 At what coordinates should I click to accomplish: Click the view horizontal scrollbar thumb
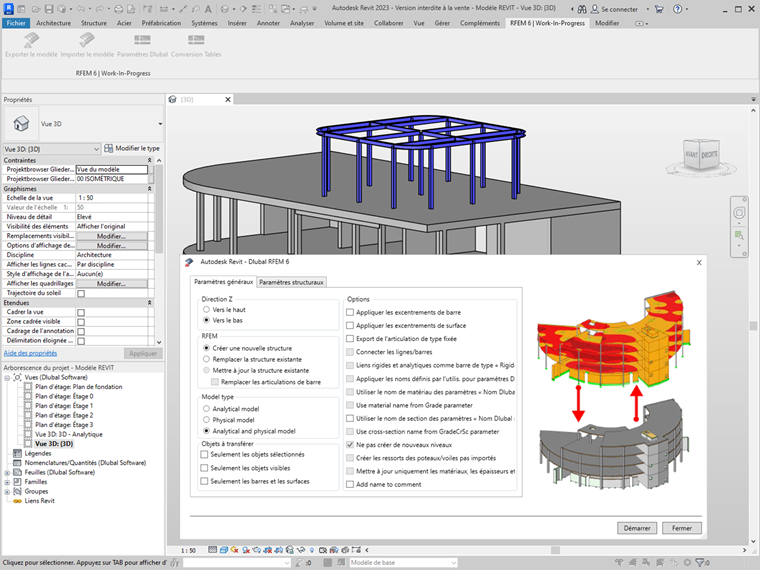pyautogui.click(x=555, y=550)
